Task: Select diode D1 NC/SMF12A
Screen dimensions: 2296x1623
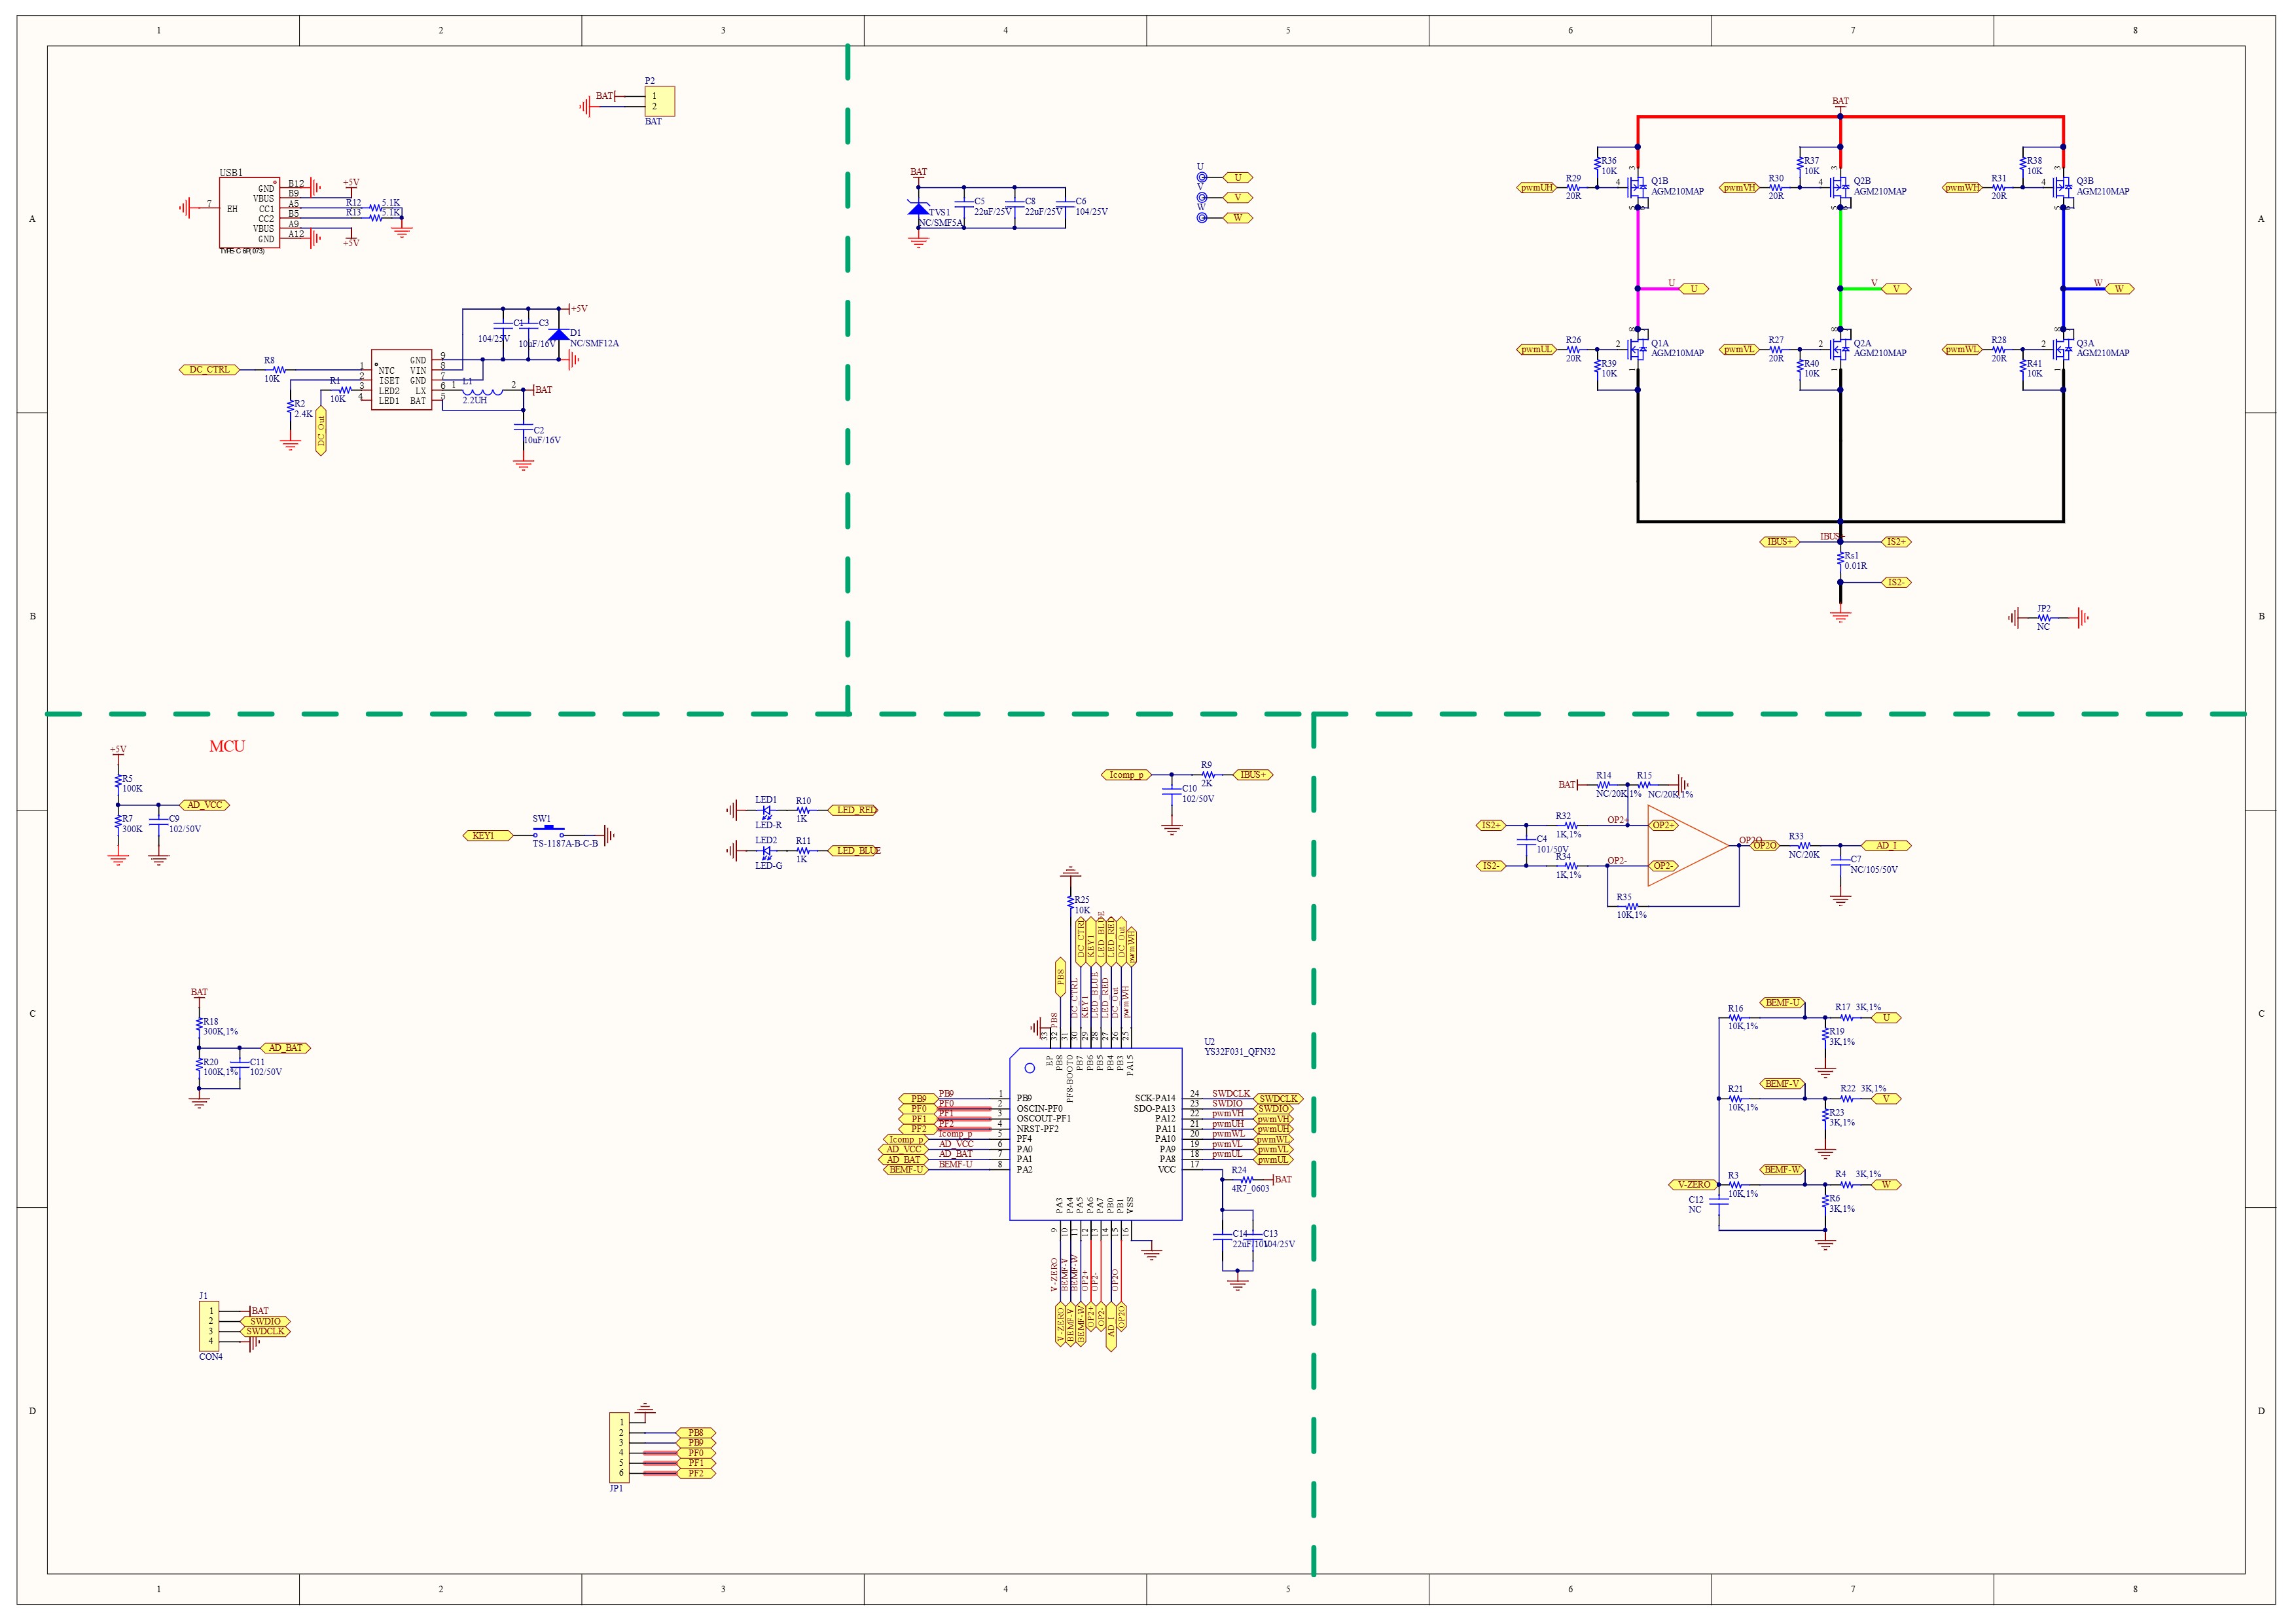Action: tap(559, 335)
